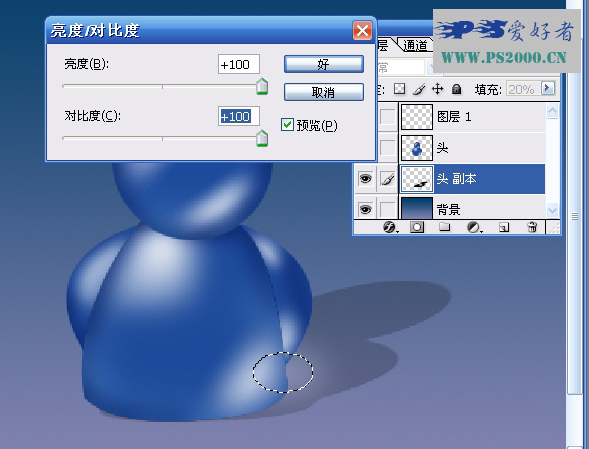
Task: Click link box of 图层 1 layer
Action: (x=387, y=117)
